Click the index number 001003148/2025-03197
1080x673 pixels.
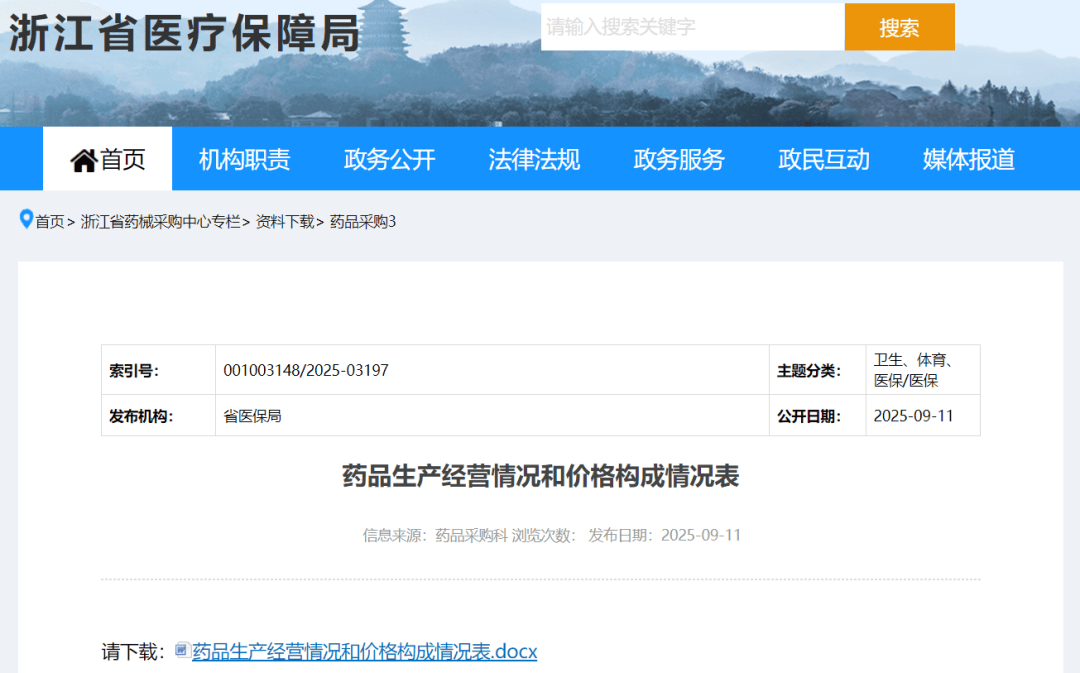pos(306,371)
